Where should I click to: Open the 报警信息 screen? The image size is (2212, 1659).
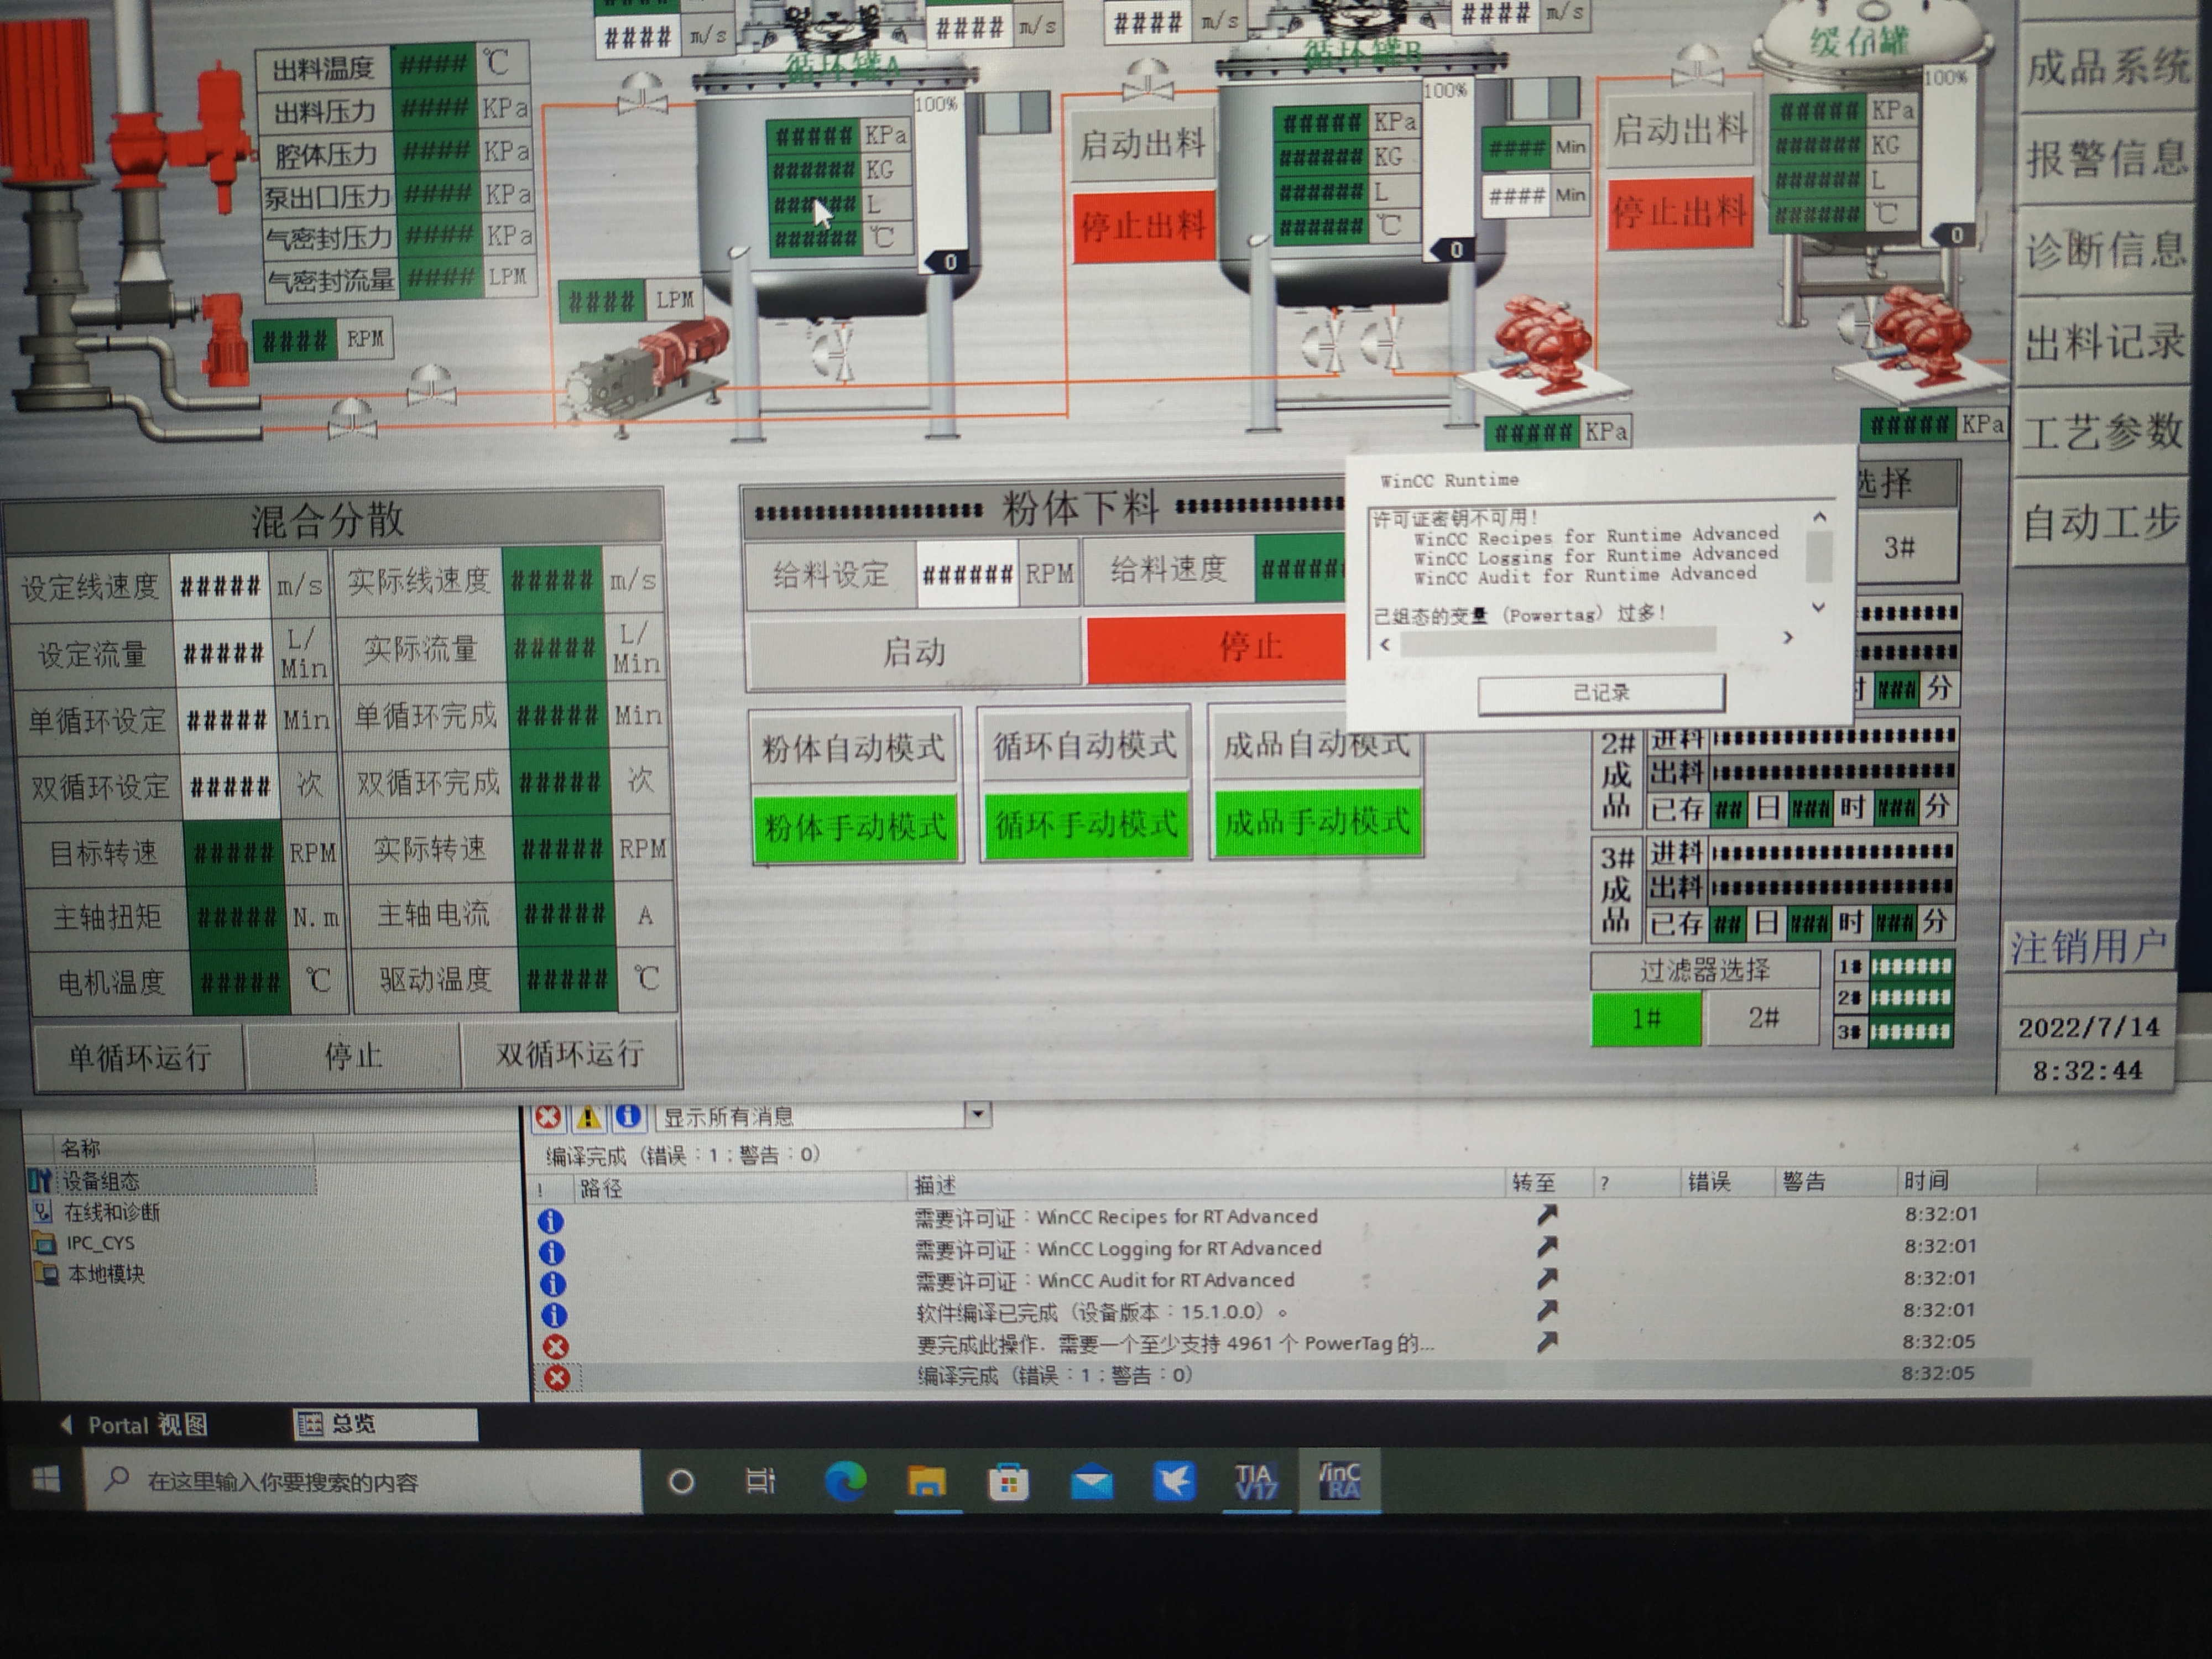[2107, 160]
